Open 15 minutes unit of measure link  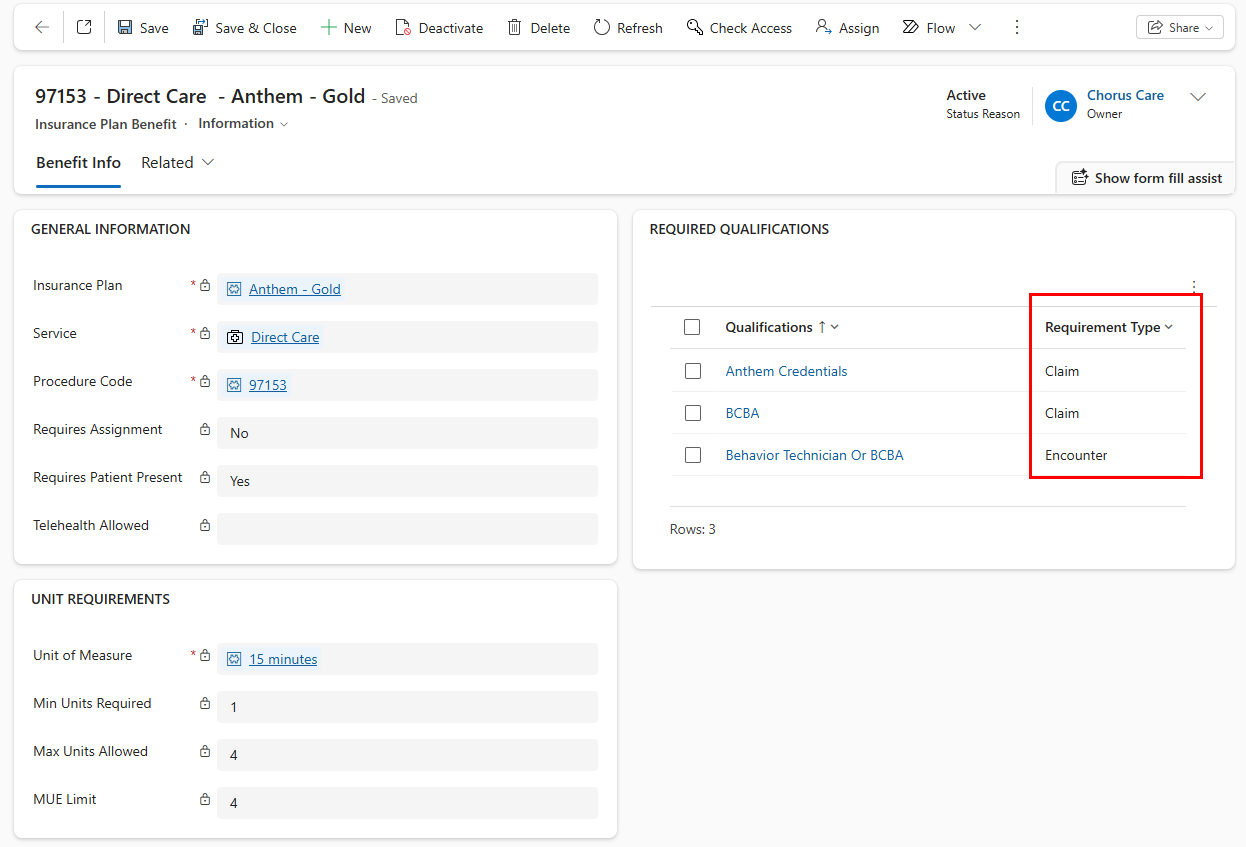pyautogui.click(x=283, y=659)
